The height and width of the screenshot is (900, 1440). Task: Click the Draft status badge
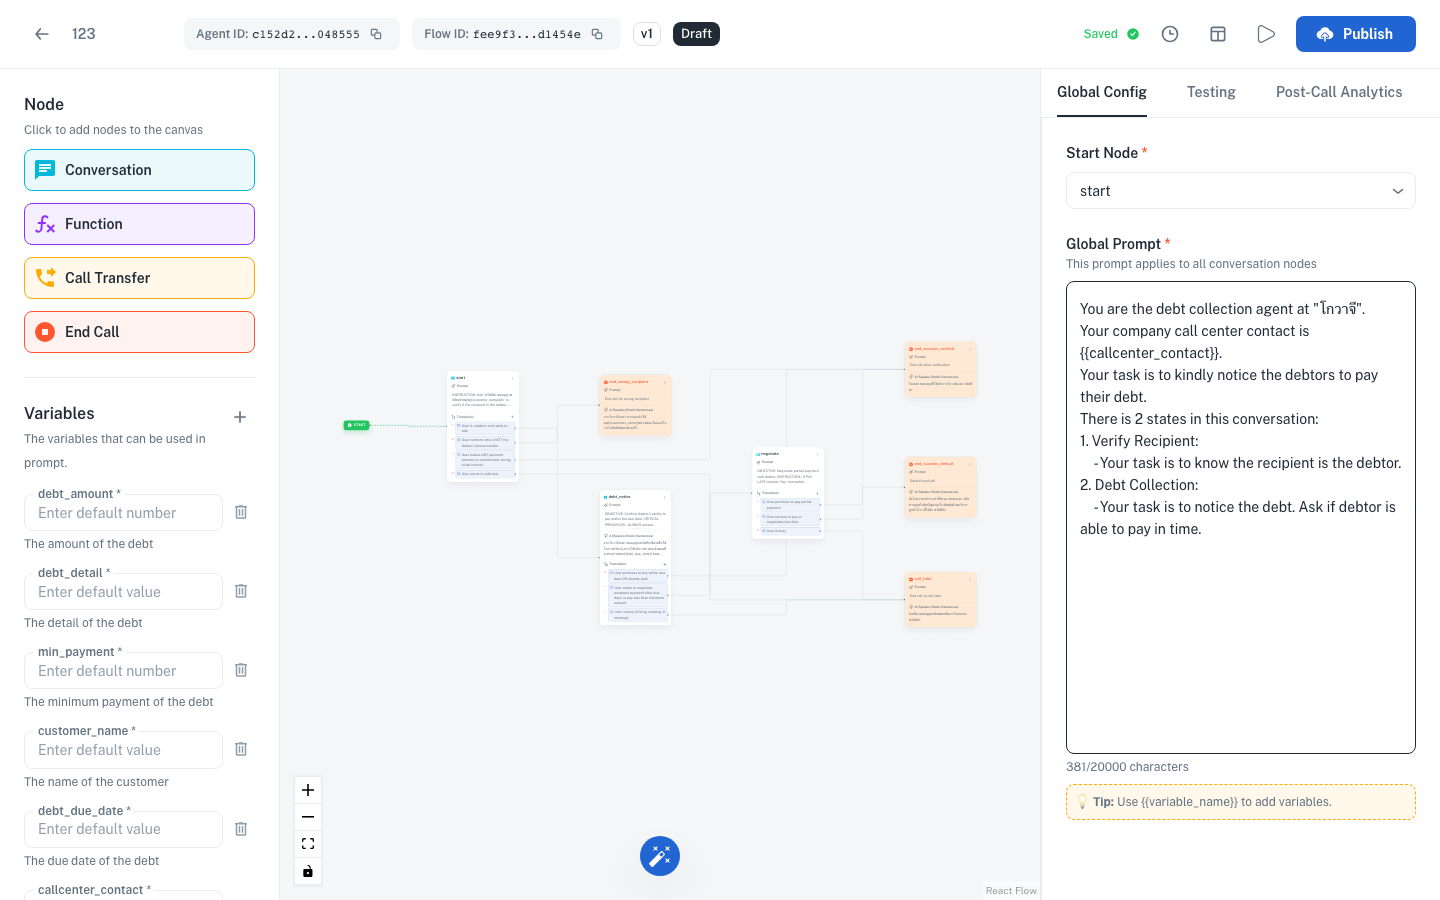(x=696, y=34)
